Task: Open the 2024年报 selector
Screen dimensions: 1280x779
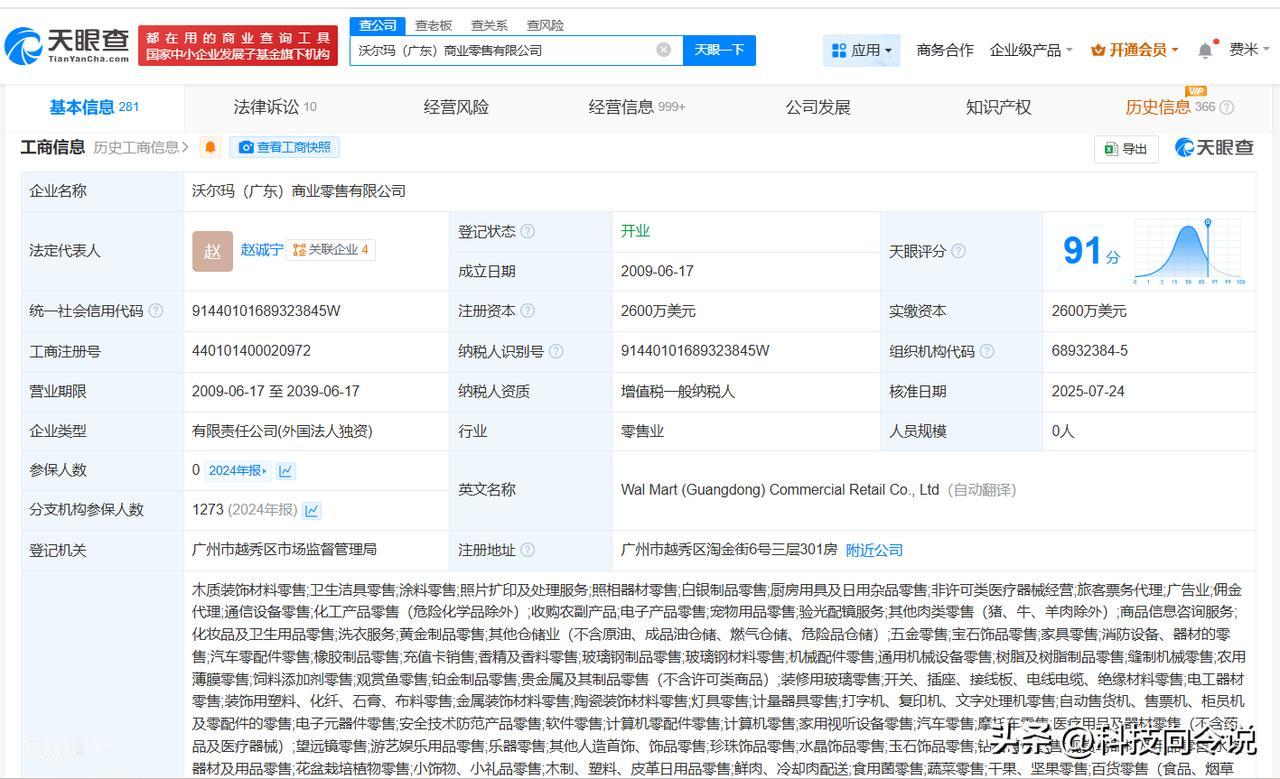Action: pos(238,470)
